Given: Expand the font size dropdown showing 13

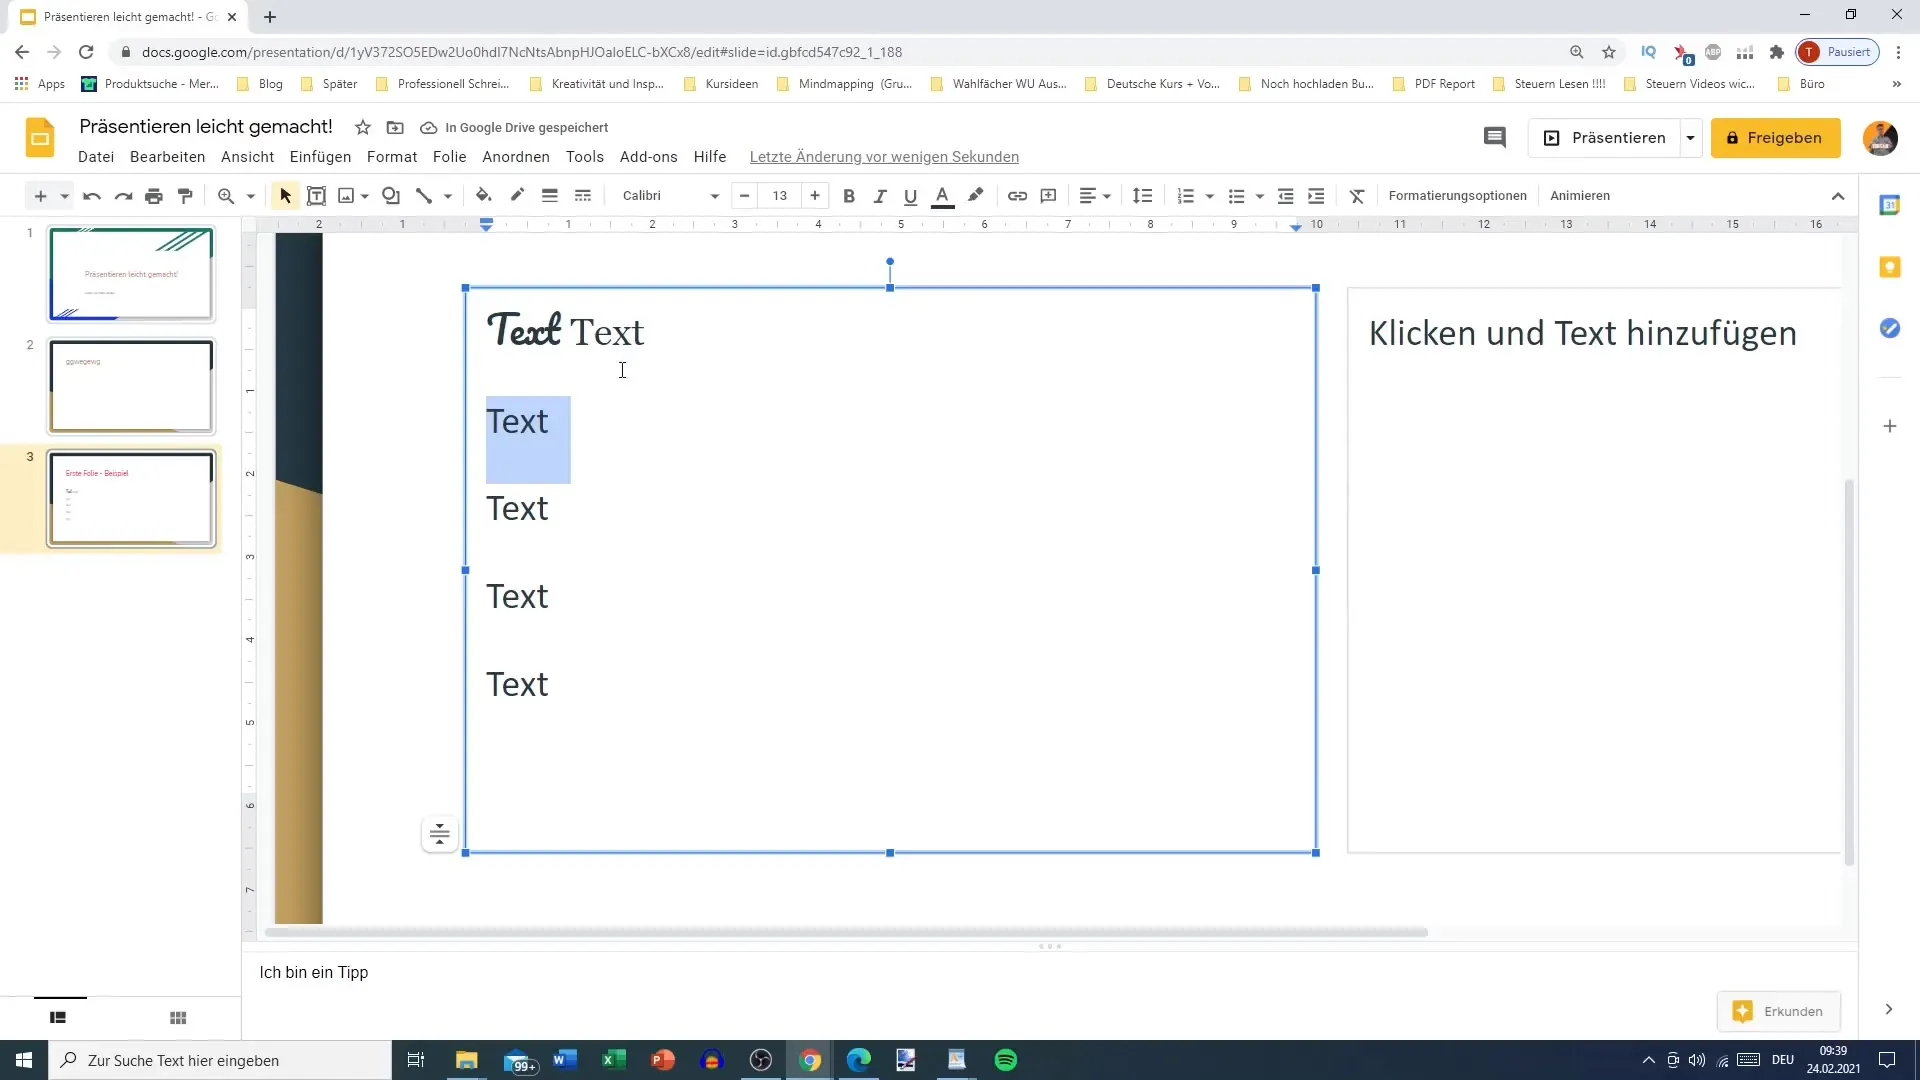Looking at the screenshot, I should point(779,195).
